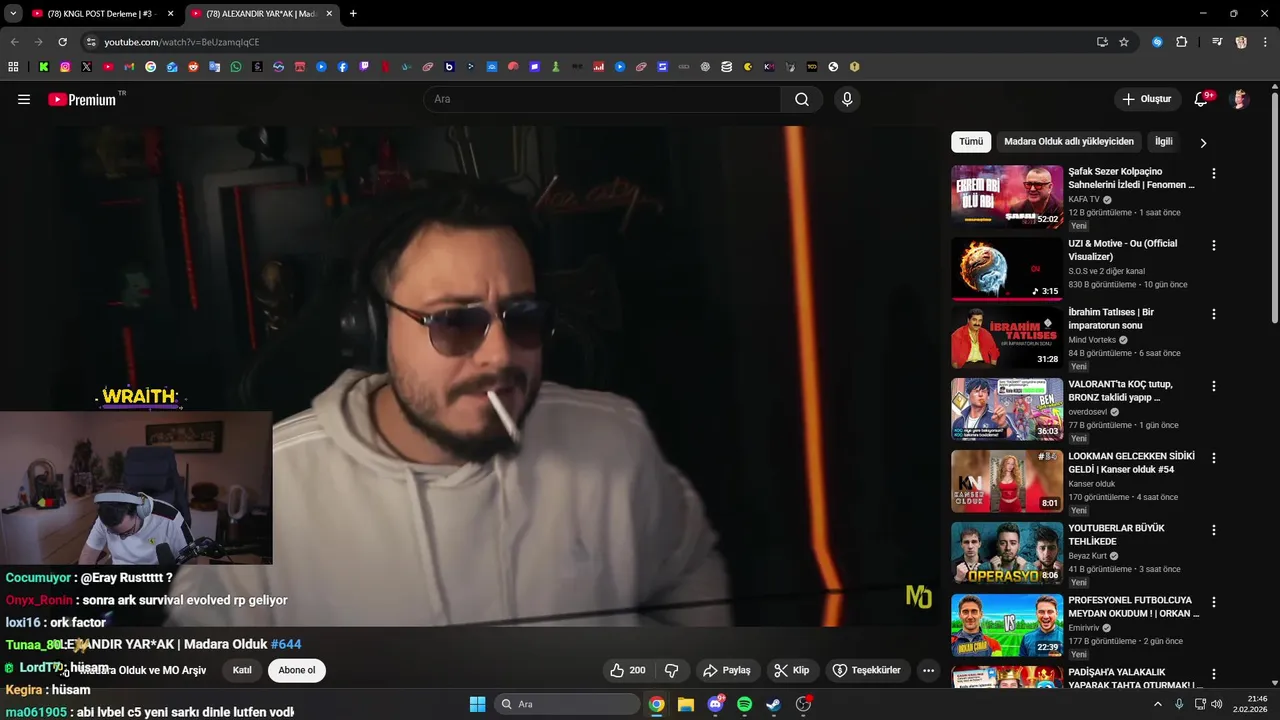The image size is (1280, 720).
Task: Select the İlgili filter chip
Action: click(x=1164, y=142)
